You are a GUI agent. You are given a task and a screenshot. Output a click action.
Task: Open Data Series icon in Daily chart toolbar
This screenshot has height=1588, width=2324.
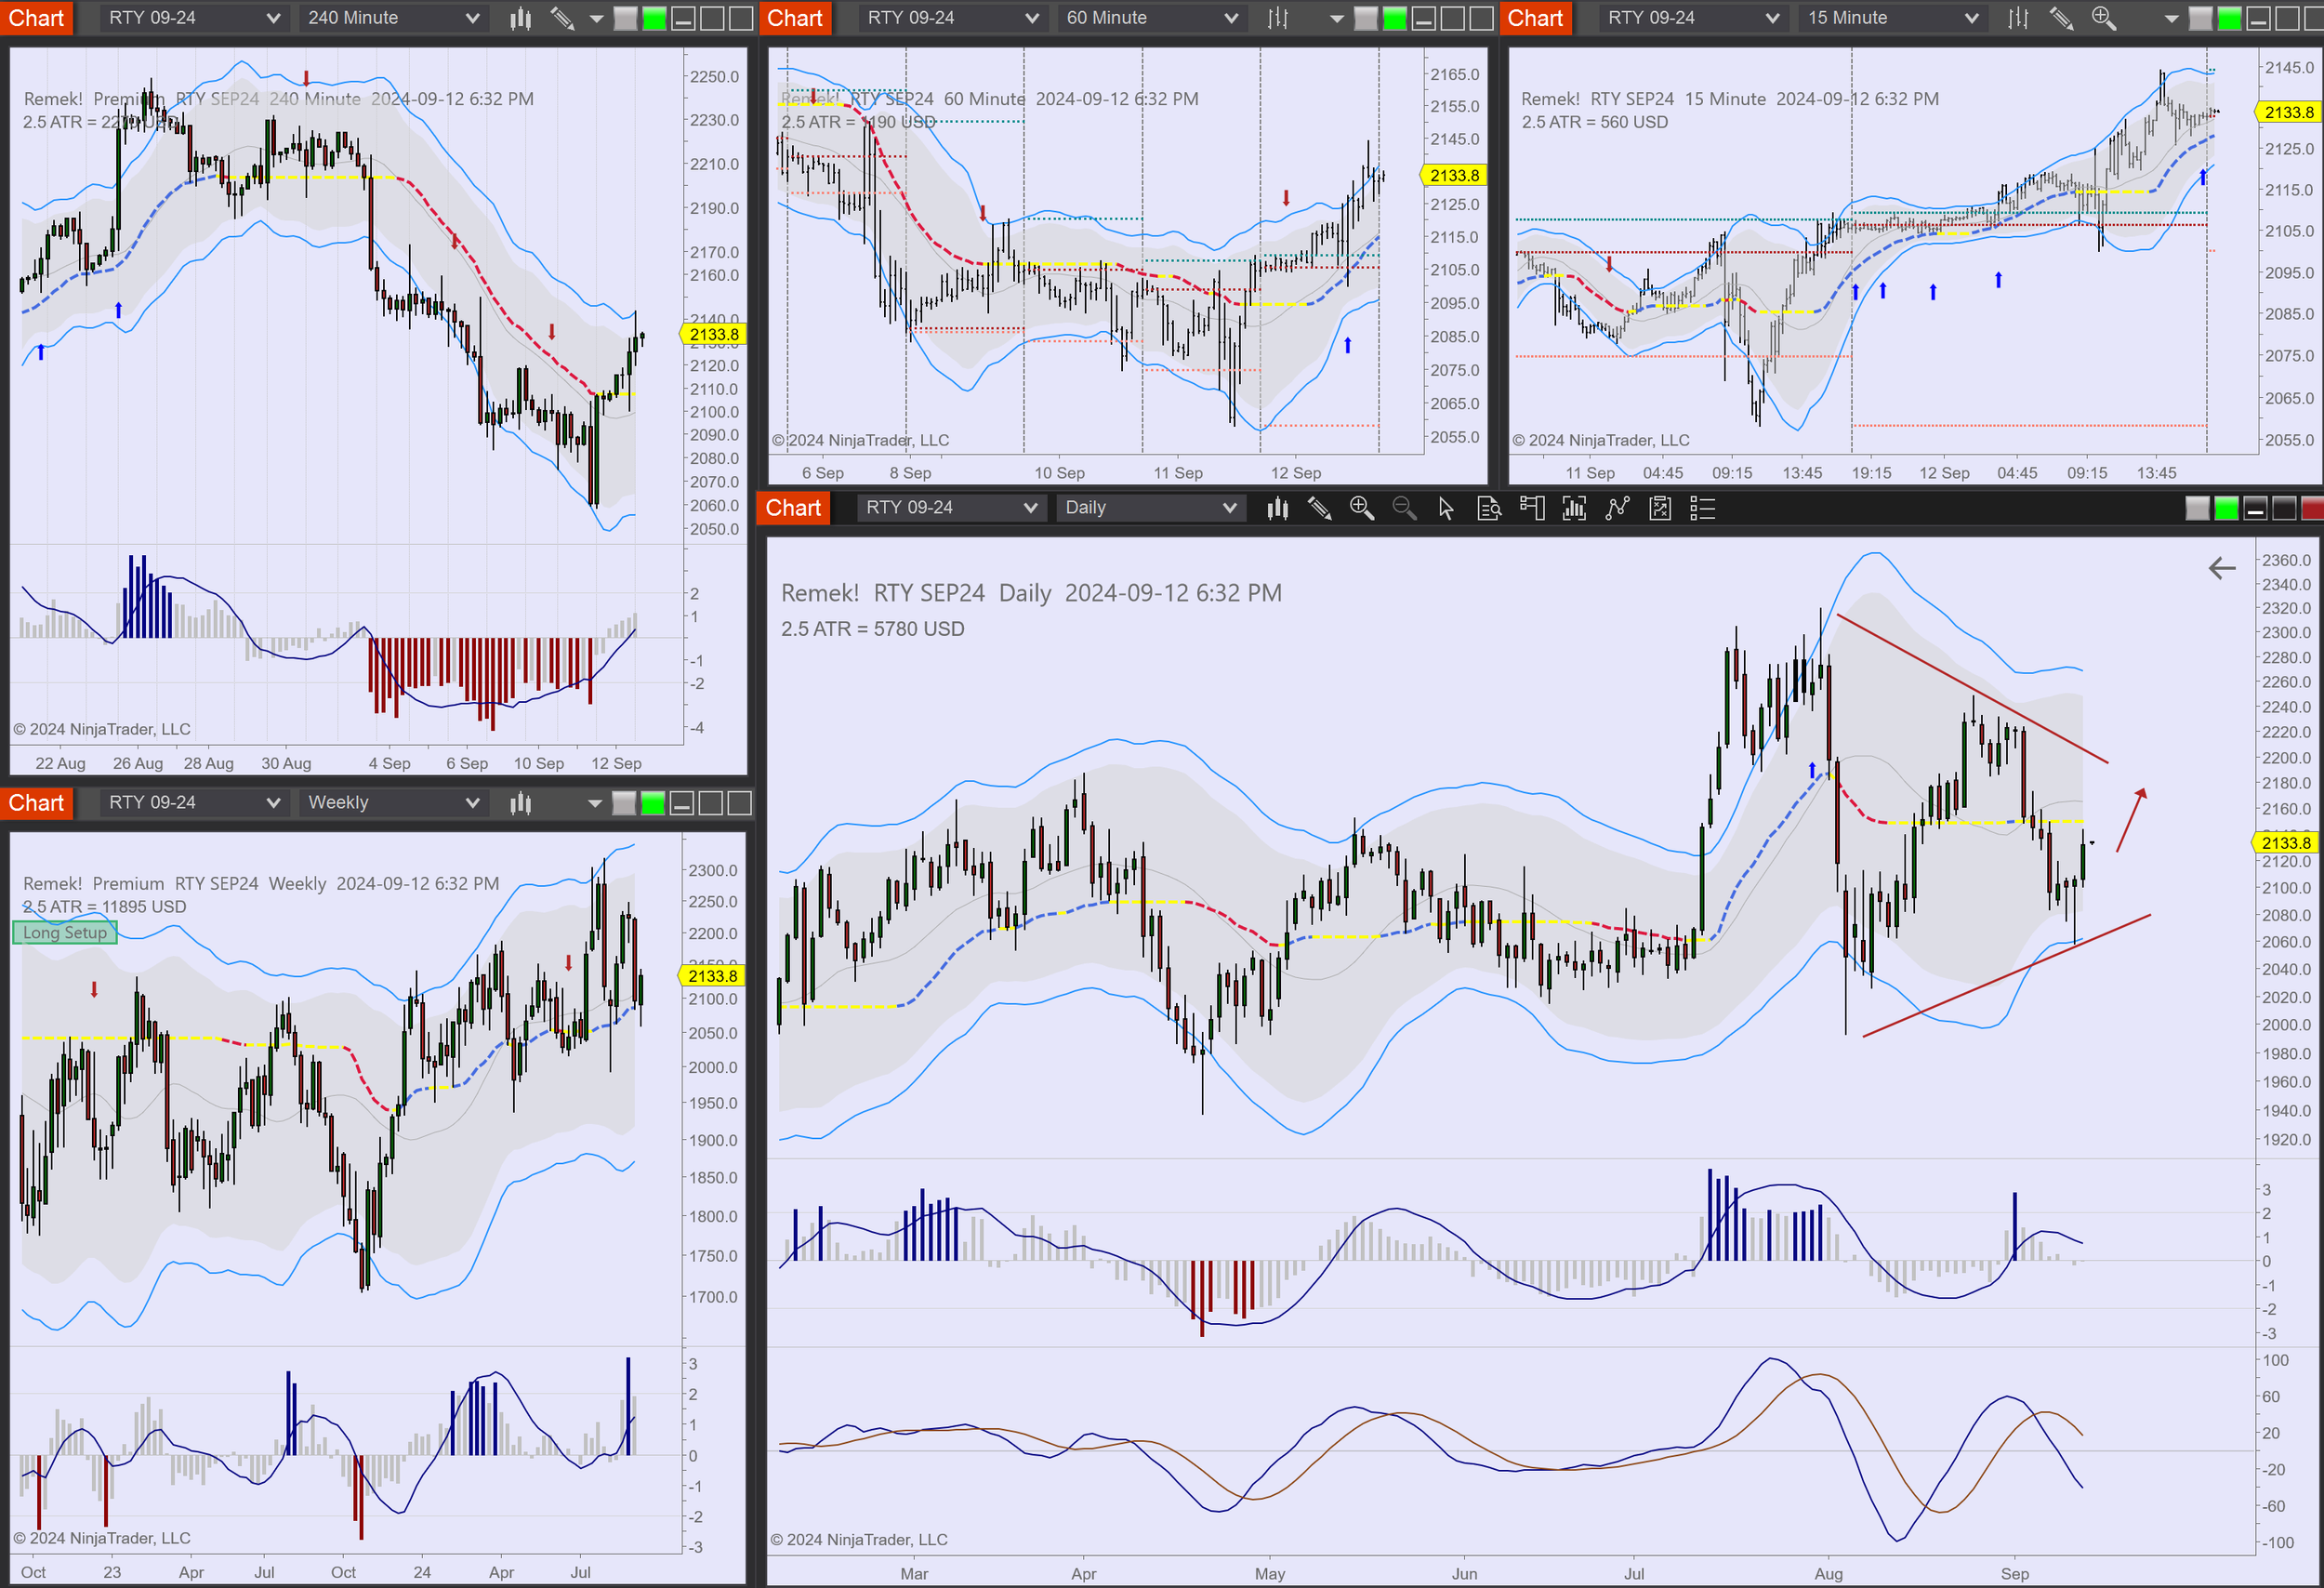click(1574, 508)
